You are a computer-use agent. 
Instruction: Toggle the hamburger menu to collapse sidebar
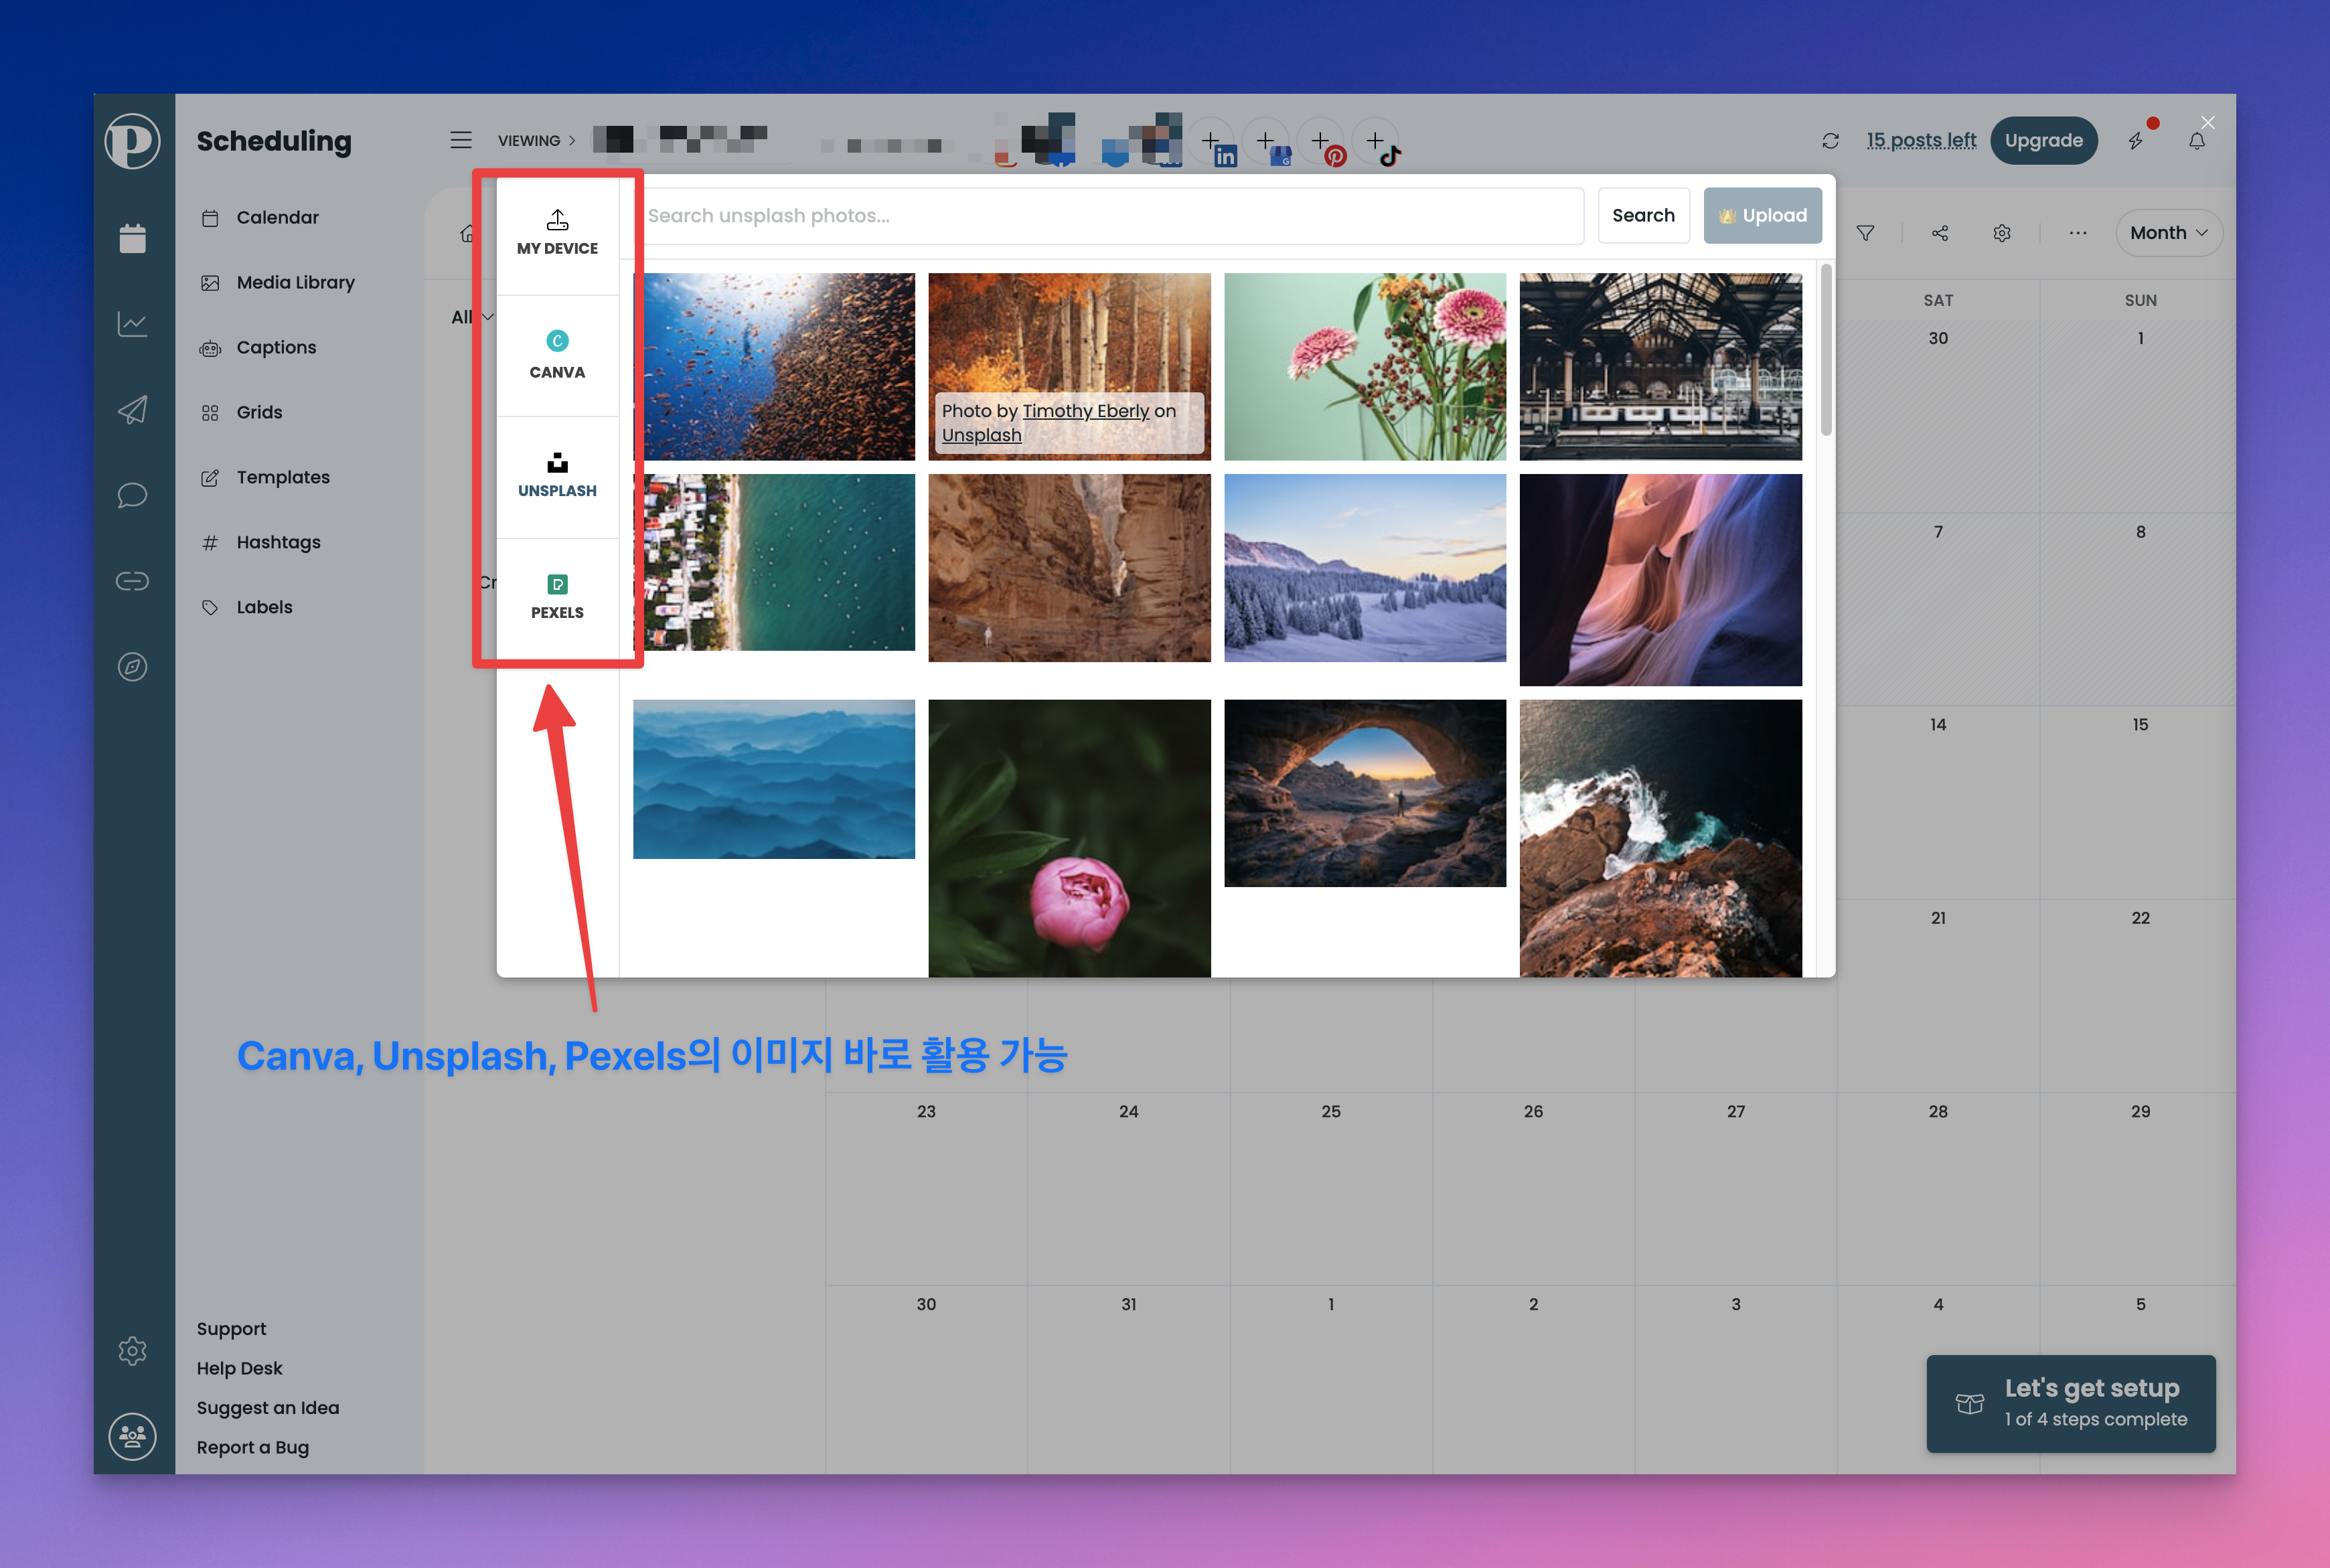tap(460, 140)
